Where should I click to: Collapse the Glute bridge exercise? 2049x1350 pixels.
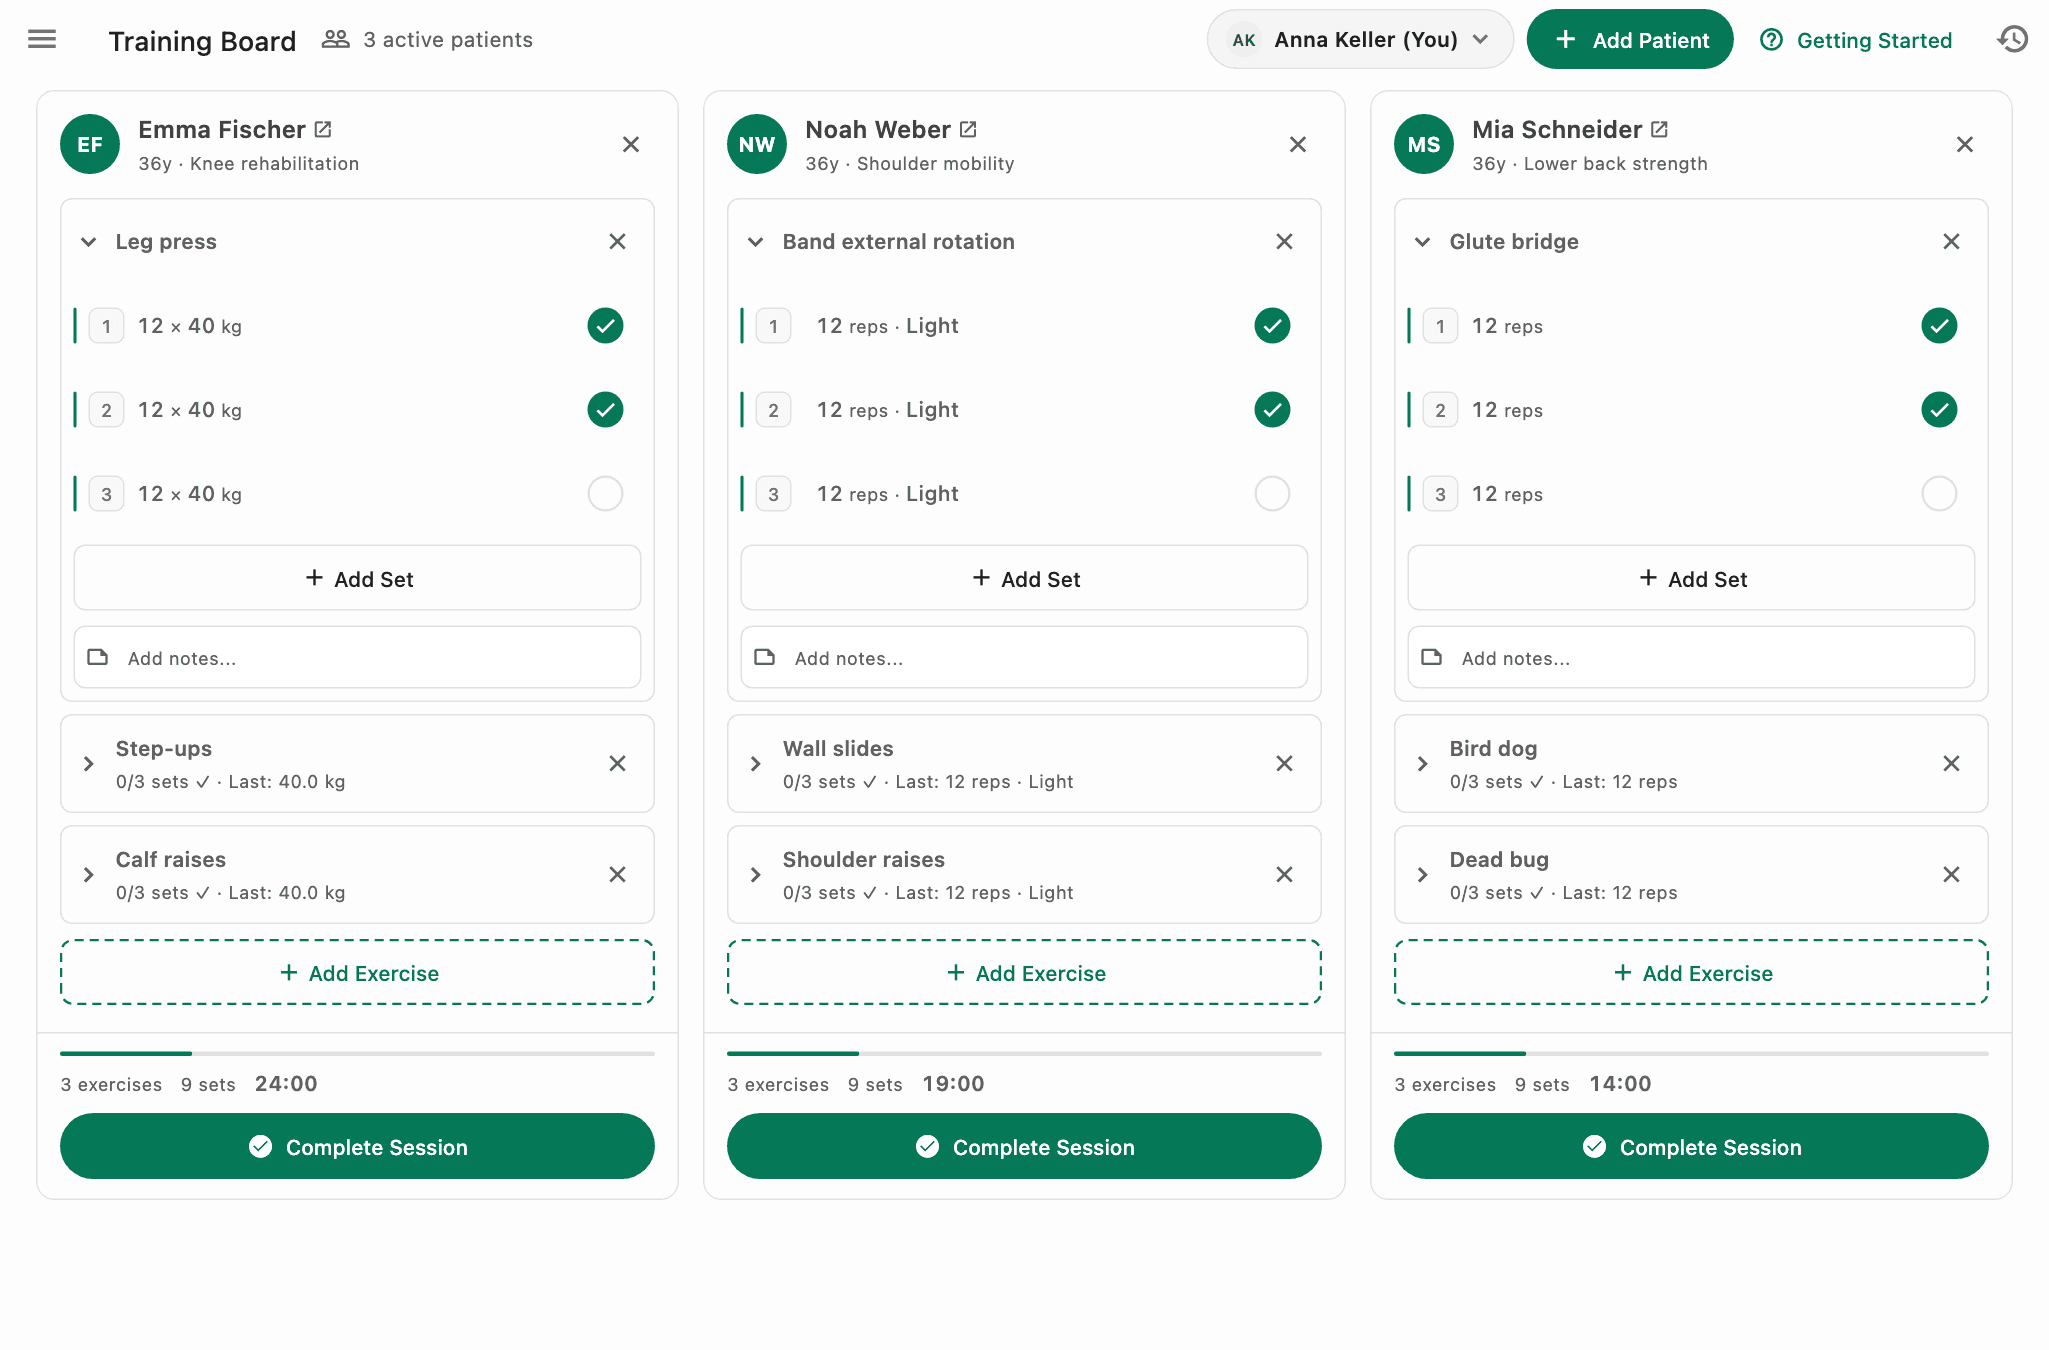pos(1423,241)
